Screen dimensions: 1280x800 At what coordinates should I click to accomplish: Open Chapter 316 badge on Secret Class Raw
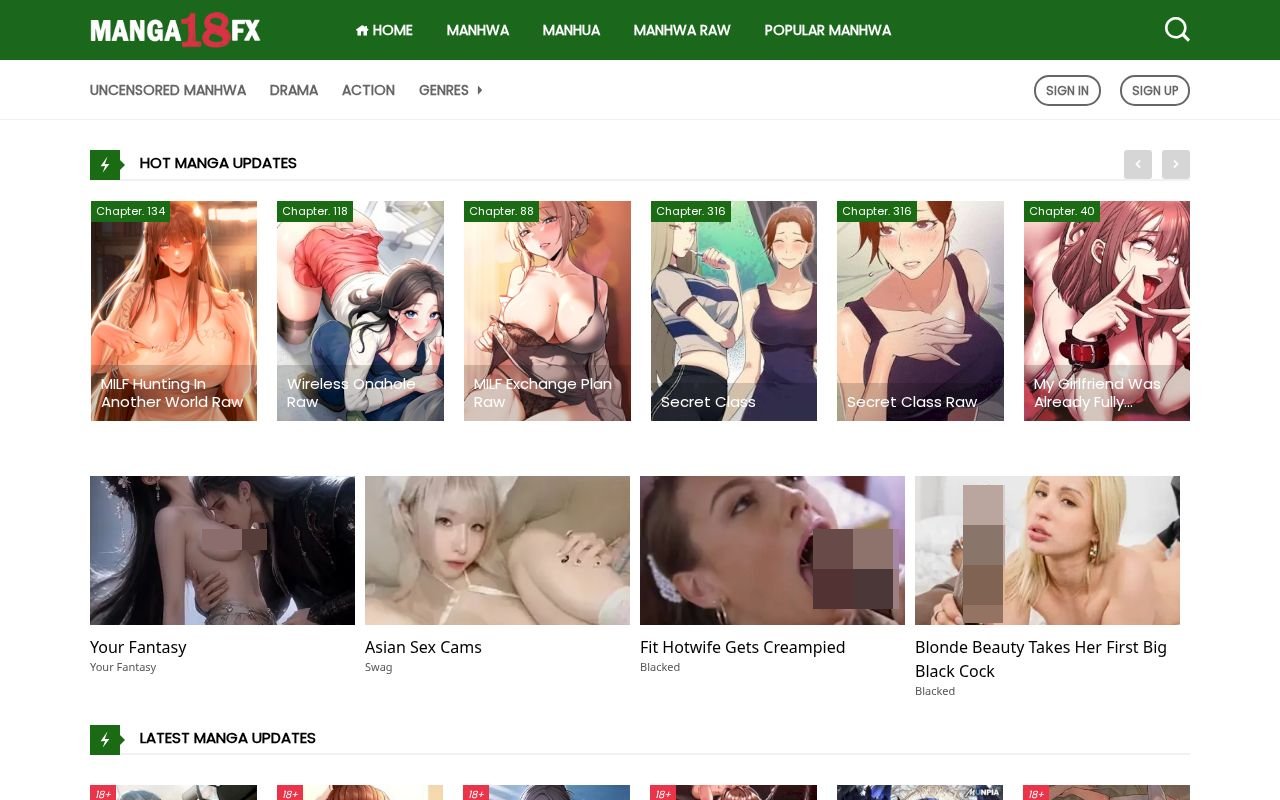[x=877, y=211]
